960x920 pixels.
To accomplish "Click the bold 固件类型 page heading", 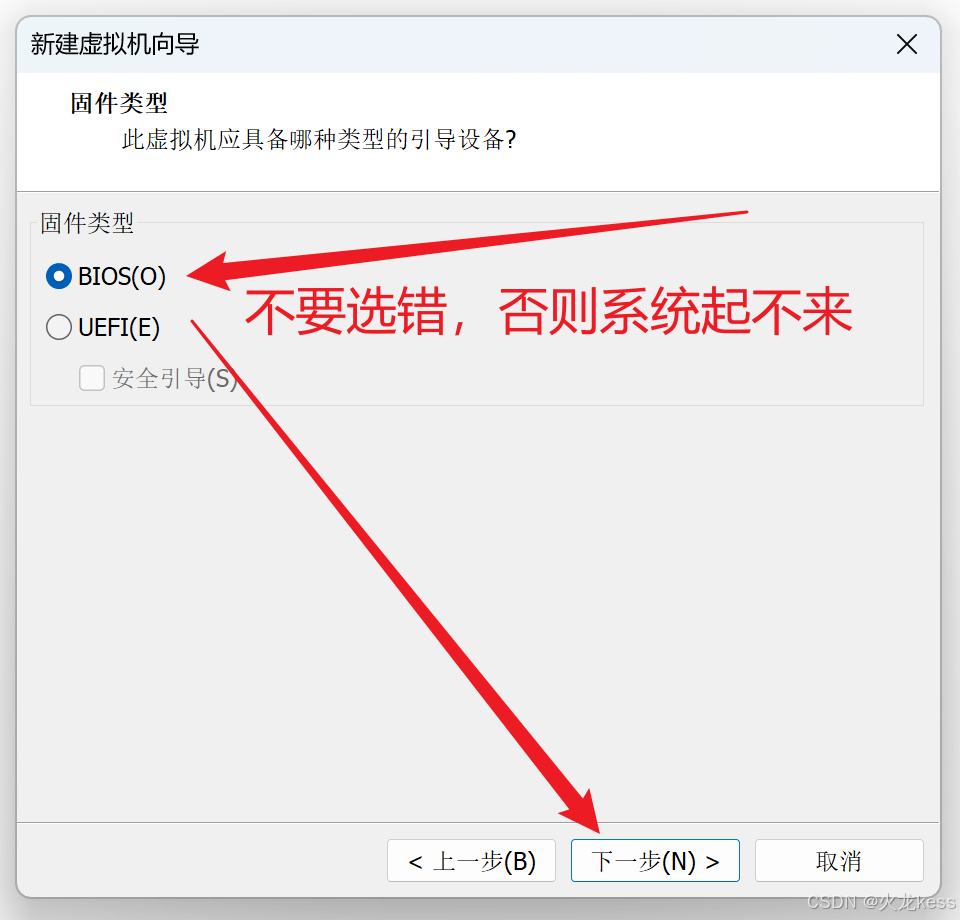I will [x=119, y=103].
